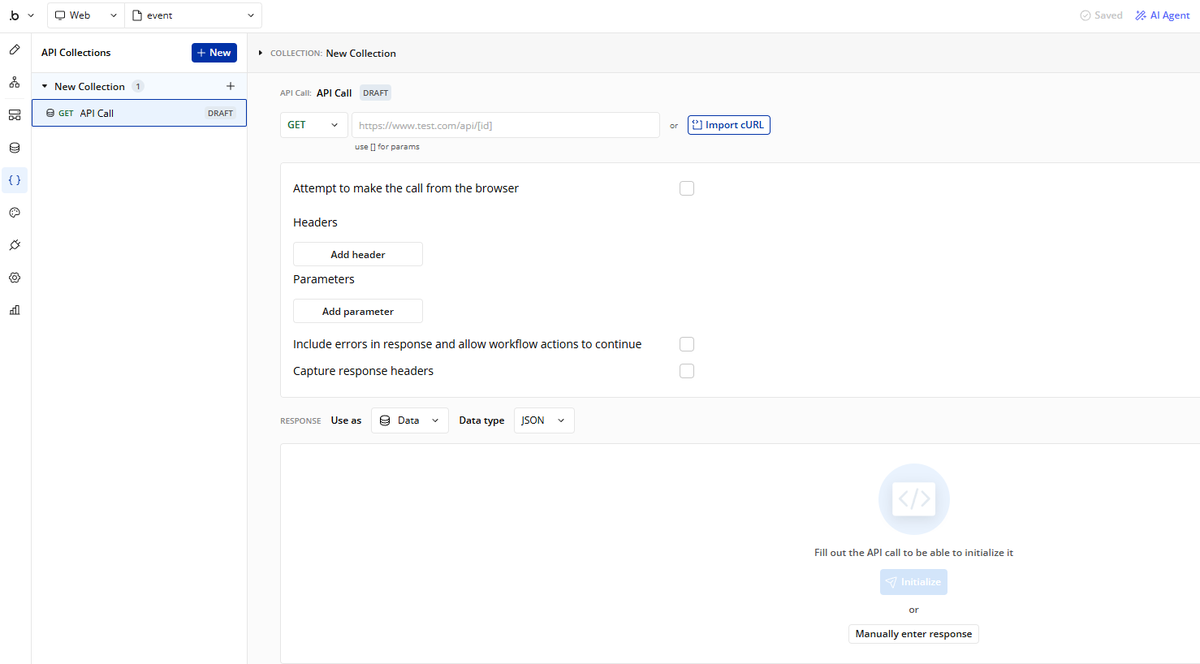
Task: Open the Web platform dropdown
Action: 86,16
